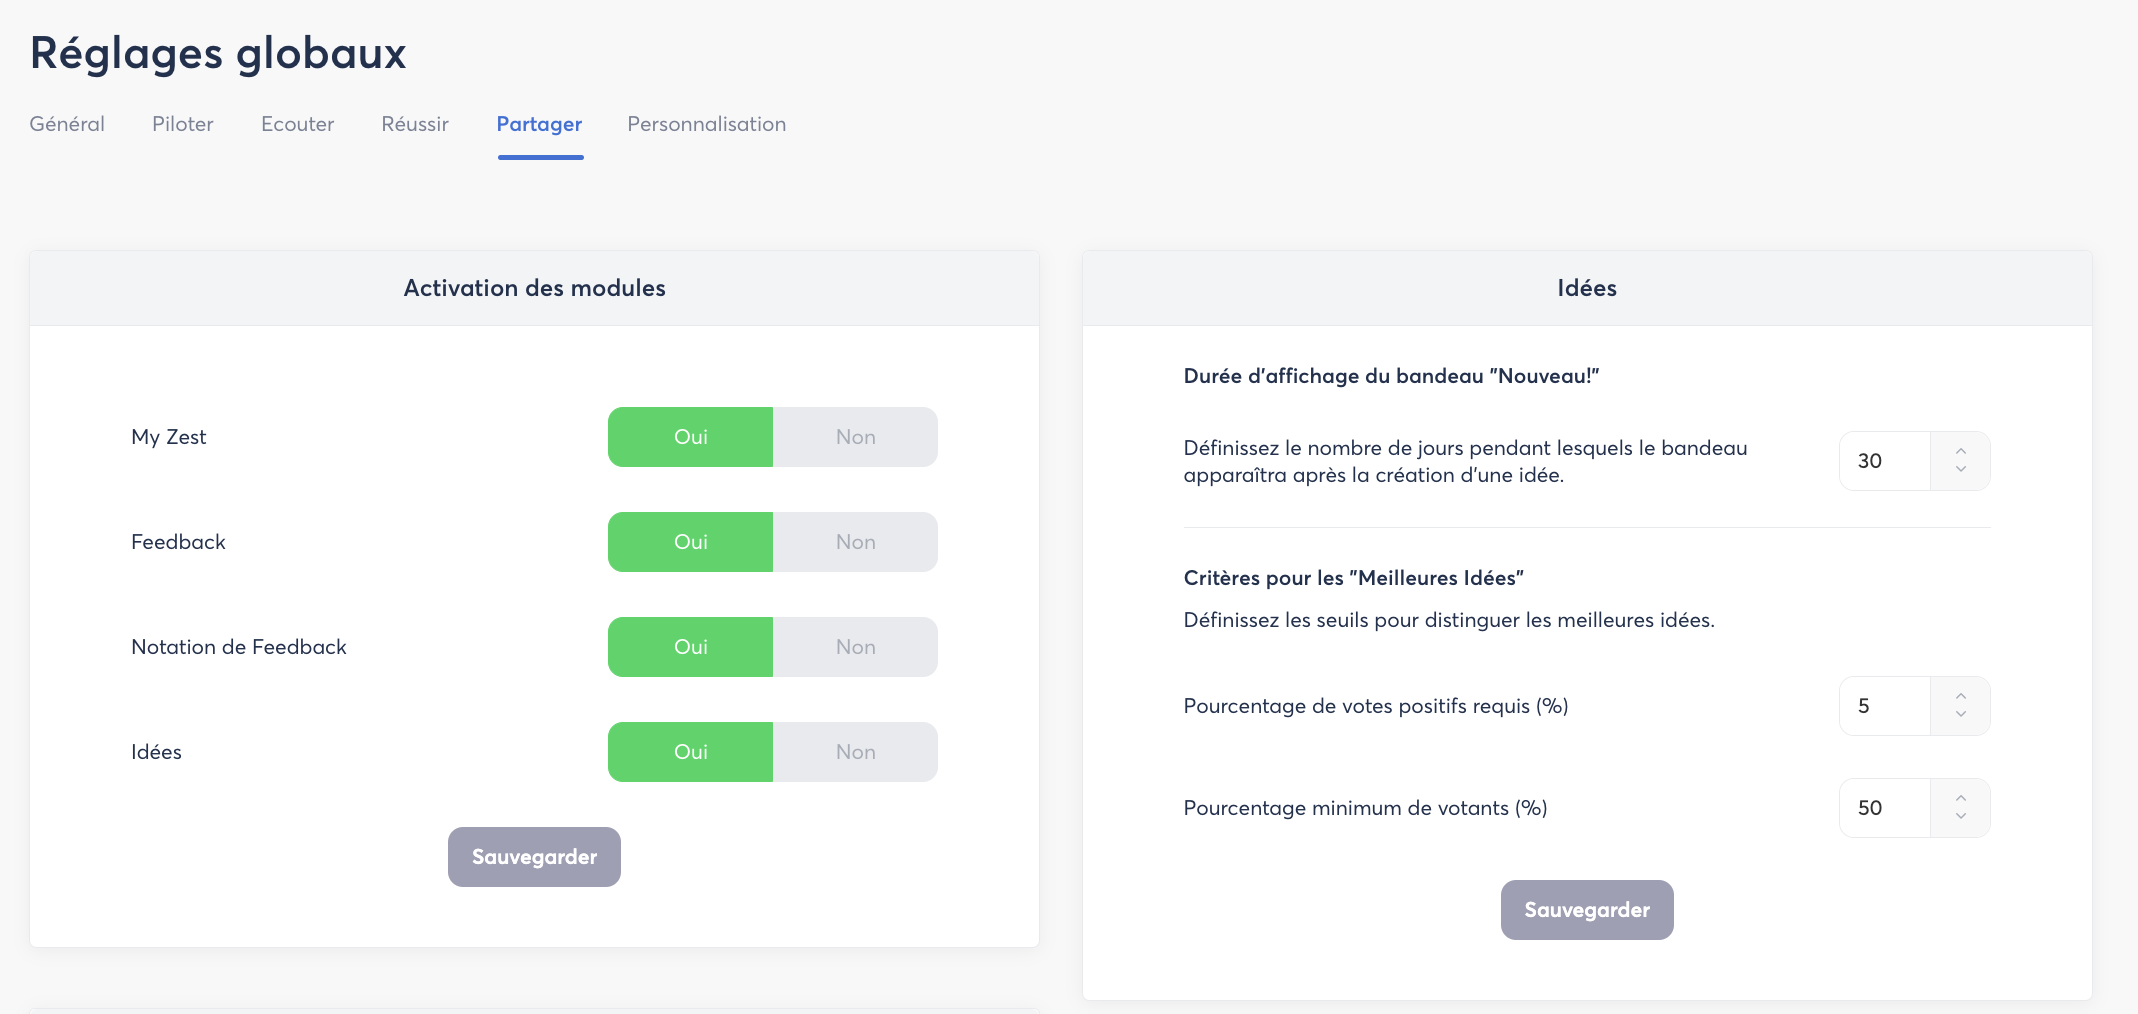This screenshot has height=1014, width=2138.
Task: Decrease minimum voters percentage with down arrow
Action: coord(1960,817)
